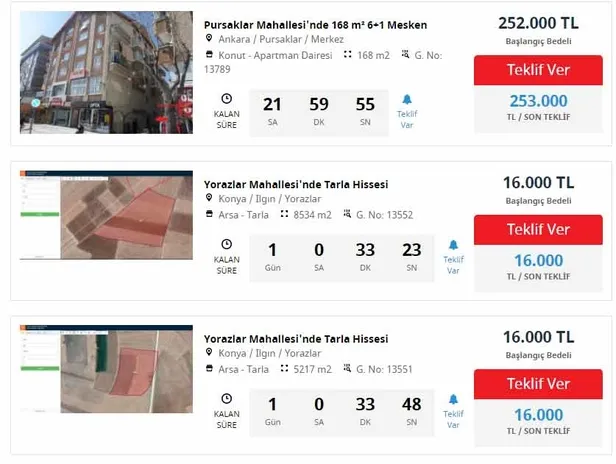Click the search icon beside G. No: 13551

tap(347, 368)
